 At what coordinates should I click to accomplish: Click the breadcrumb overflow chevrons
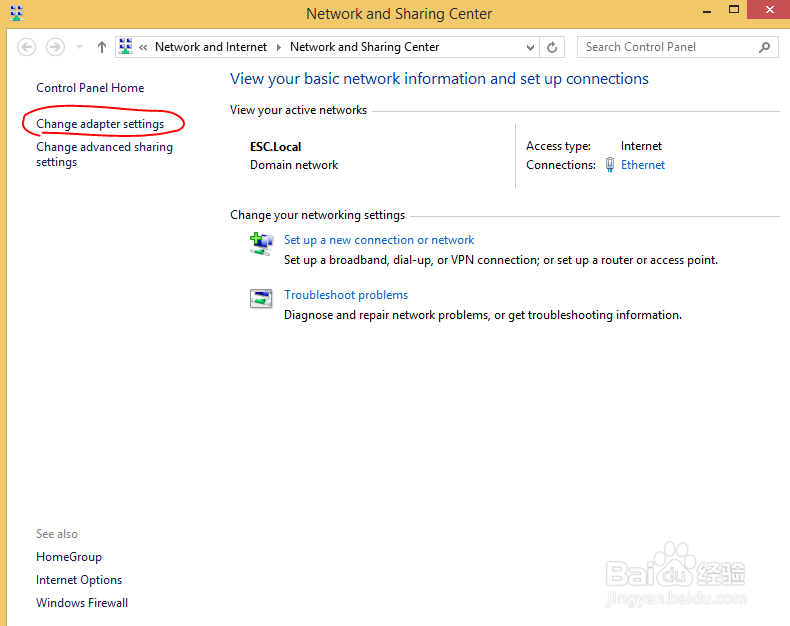143,47
